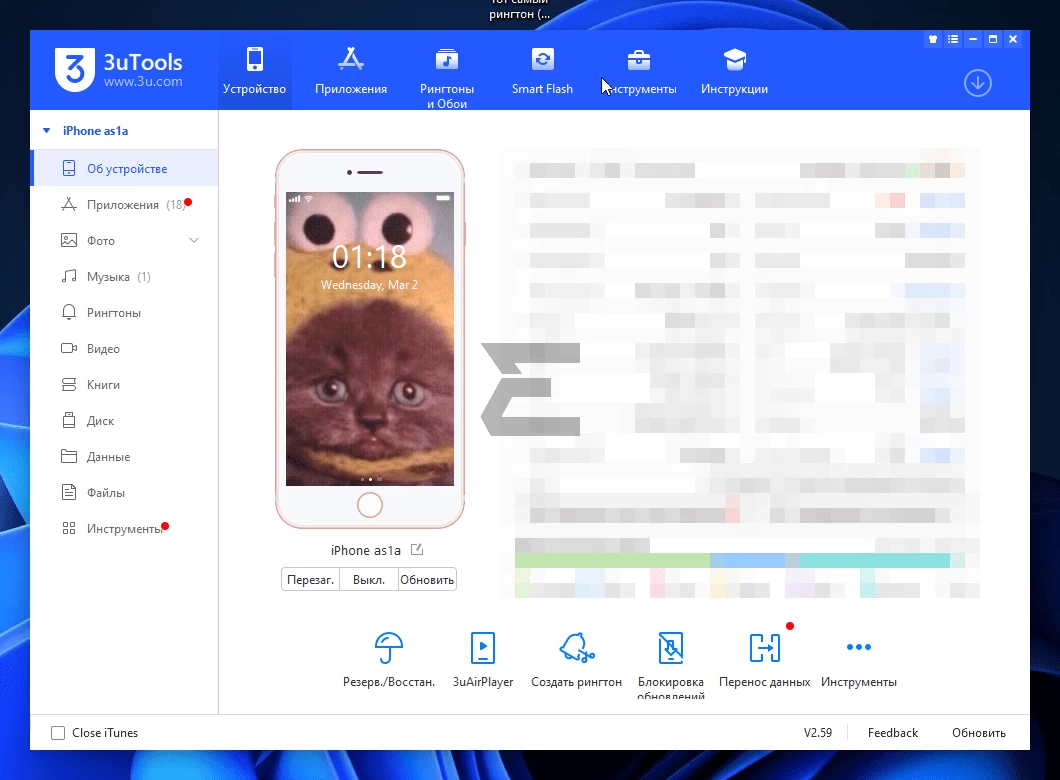Image resolution: width=1060 pixels, height=780 pixels.
Task: Open Музыка (1) in the sidebar
Action: (x=124, y=276)
